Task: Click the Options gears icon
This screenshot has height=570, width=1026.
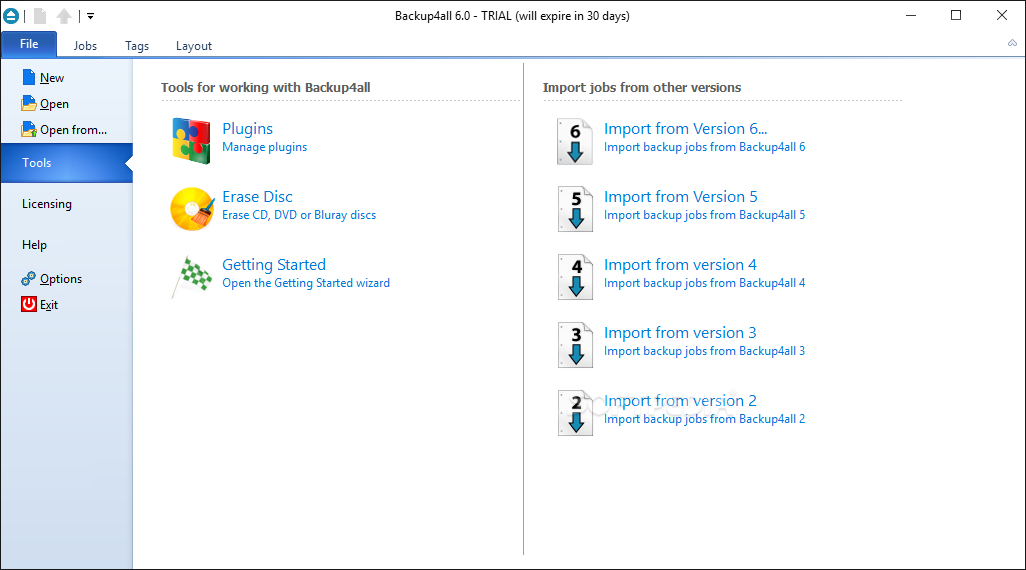Action: (x=28, y=279)
